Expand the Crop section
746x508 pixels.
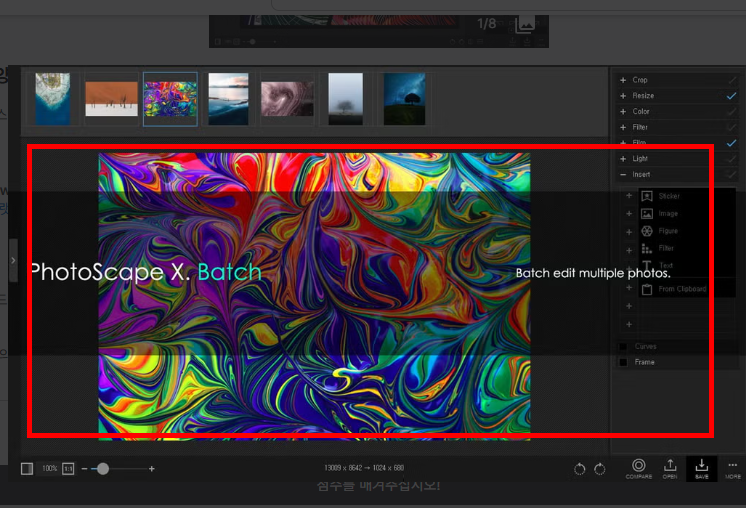[x=623, y=80]
